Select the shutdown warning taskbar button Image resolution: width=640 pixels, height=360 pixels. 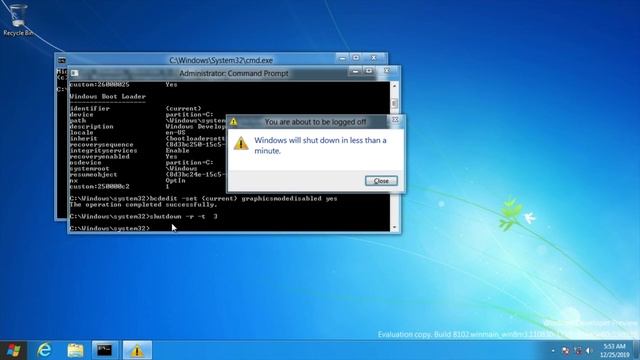point(137,350)
